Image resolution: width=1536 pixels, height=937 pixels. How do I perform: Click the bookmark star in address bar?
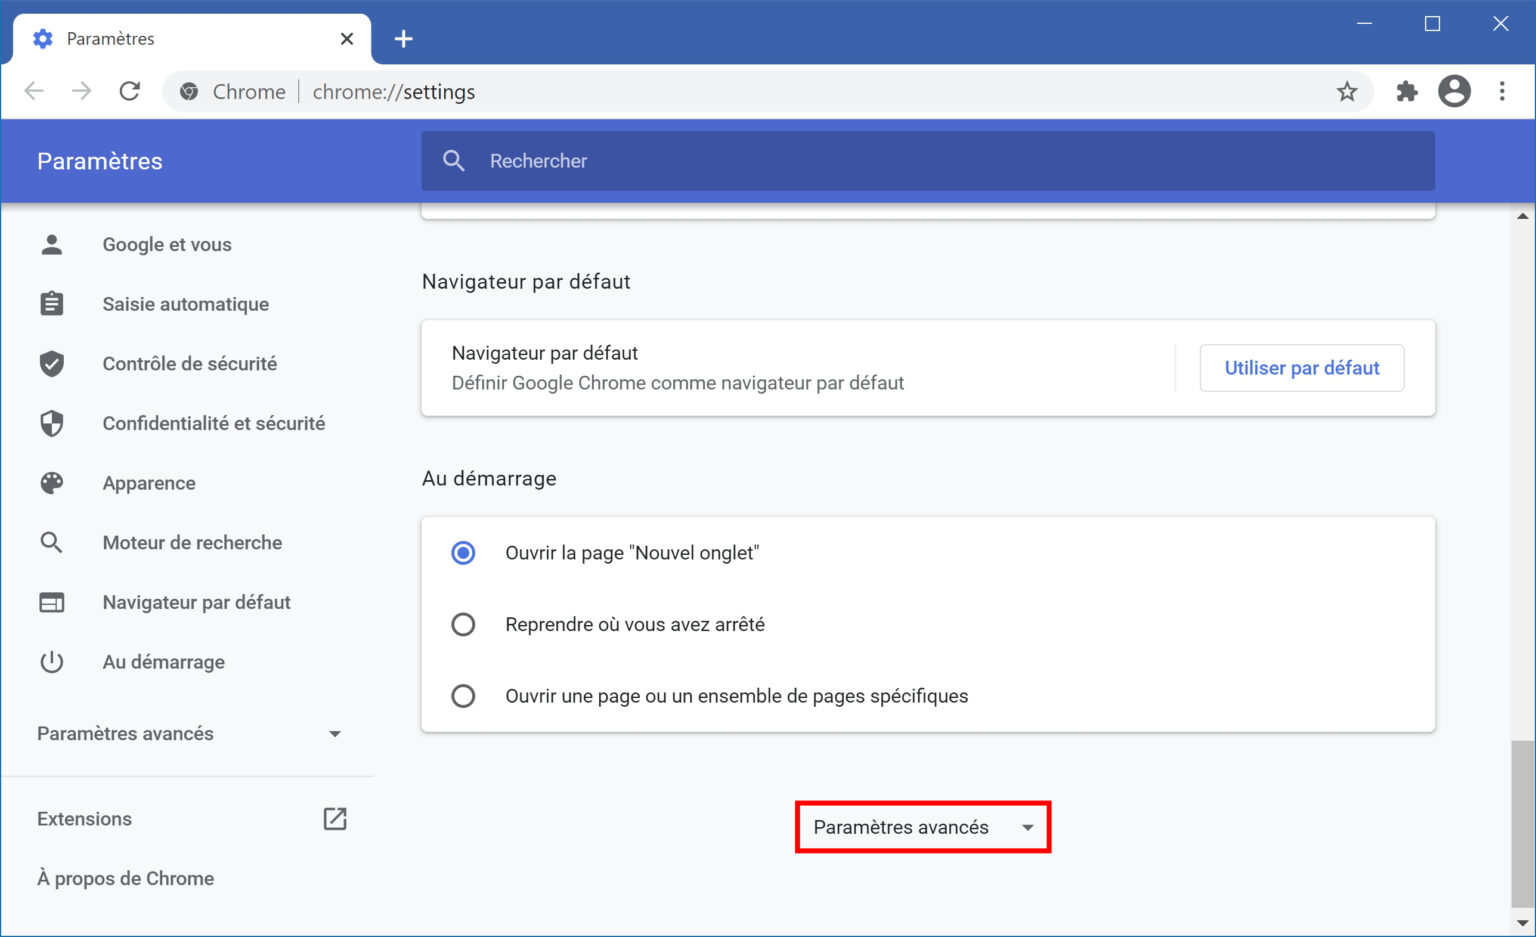(x=1347, y=91)
